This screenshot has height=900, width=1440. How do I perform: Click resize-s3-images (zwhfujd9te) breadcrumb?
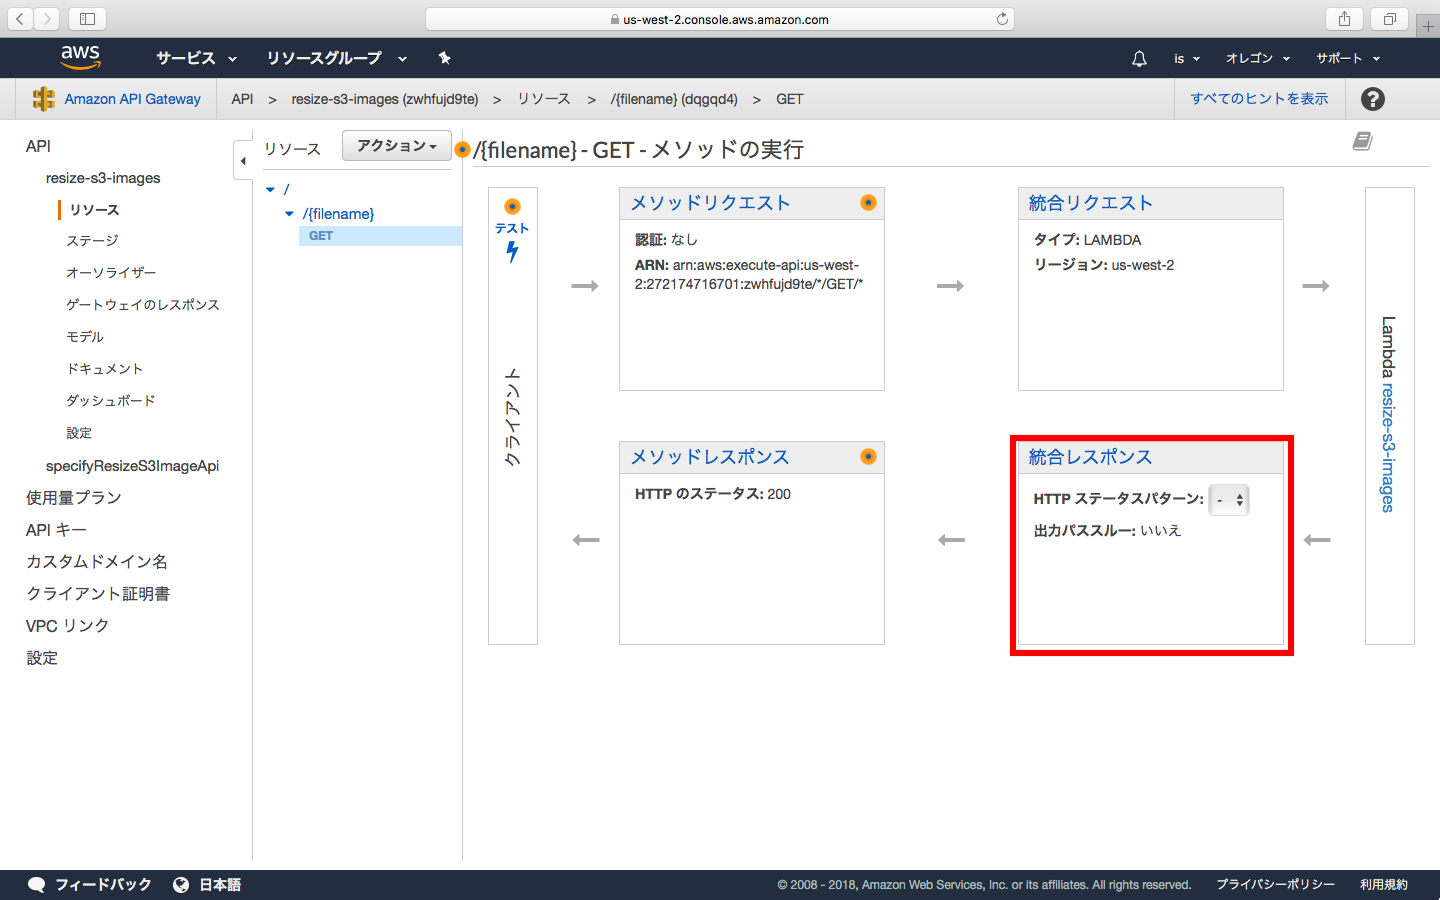click(385, 99)
